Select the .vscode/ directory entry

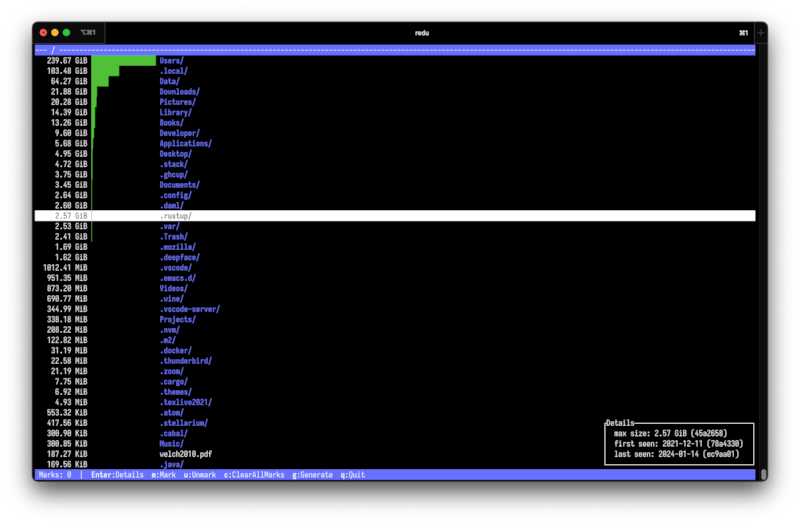(176, 268)
